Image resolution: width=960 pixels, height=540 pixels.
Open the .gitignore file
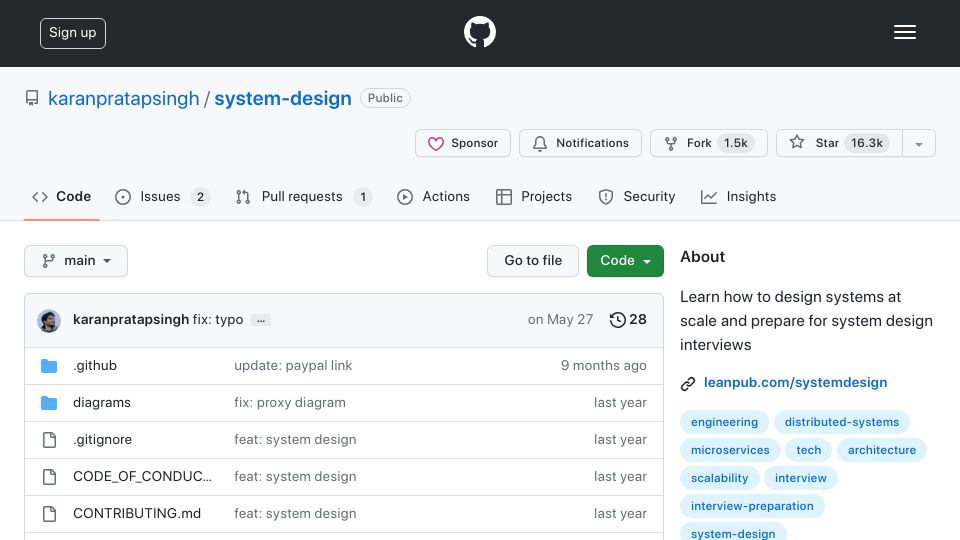coord(102,440)
